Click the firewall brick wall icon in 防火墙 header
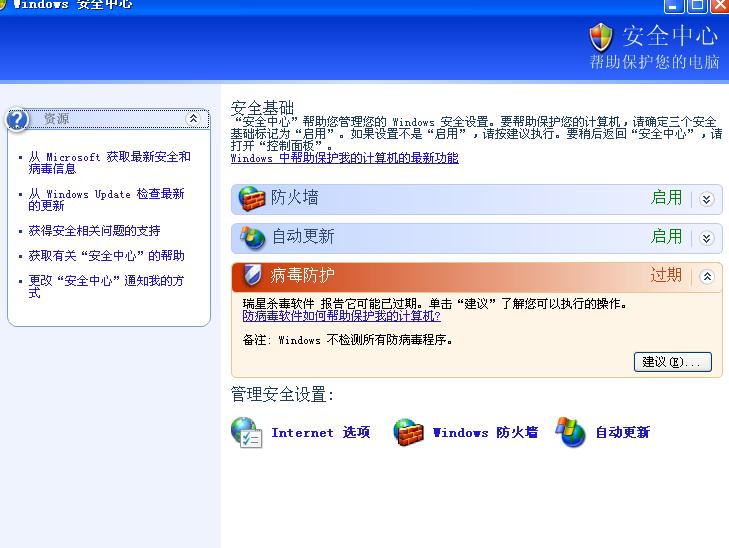 point(252,198)
